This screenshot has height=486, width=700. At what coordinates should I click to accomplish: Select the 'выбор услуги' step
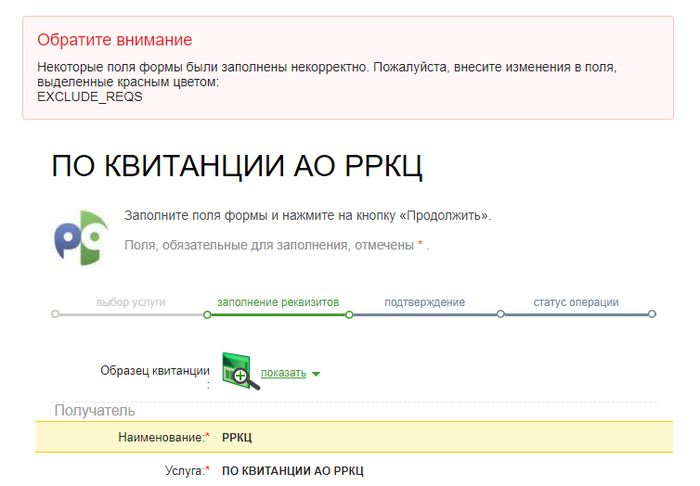131,302
